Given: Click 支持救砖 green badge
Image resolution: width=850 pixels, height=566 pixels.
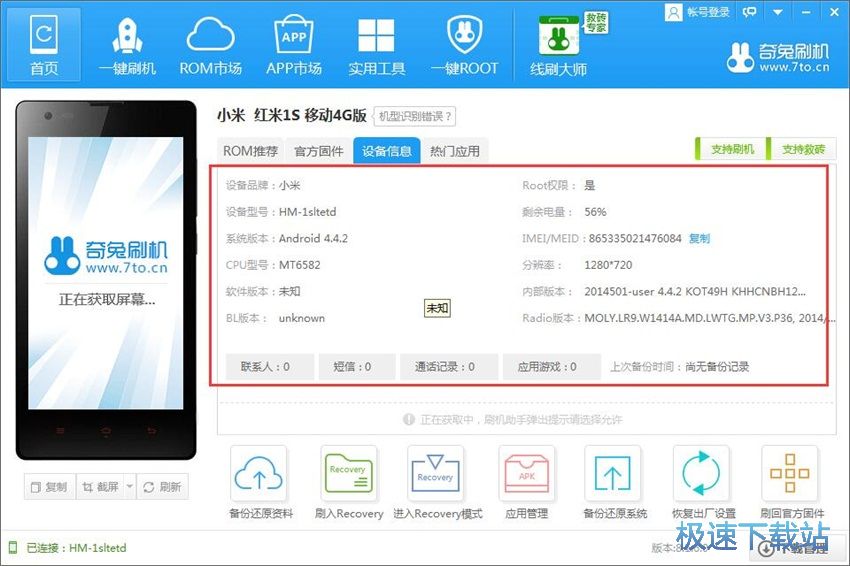Looking at the screenshot, I should (802, 149).
